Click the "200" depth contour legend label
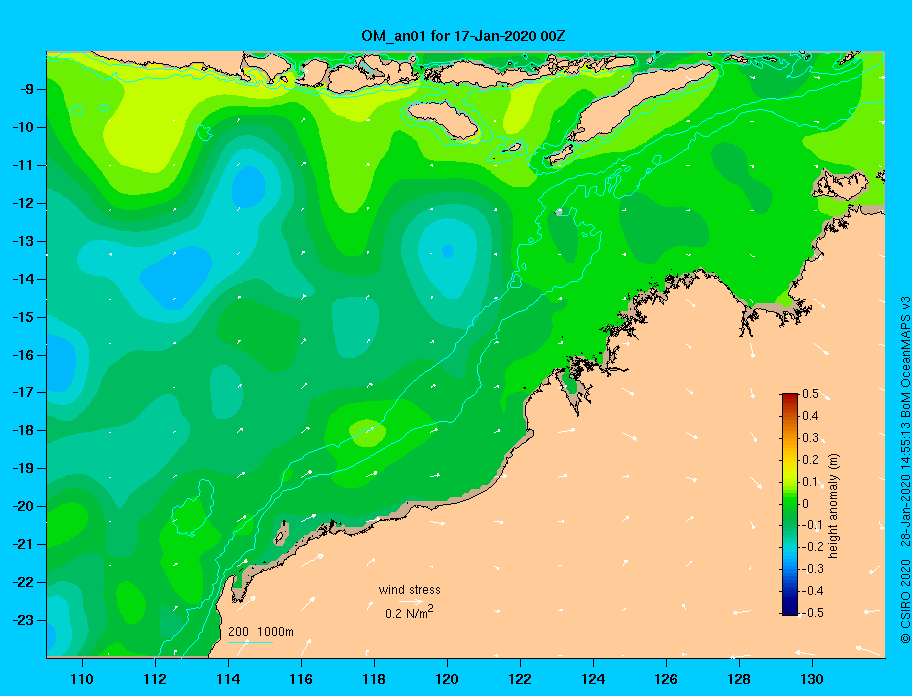912x696 pixels. [238, 632]
